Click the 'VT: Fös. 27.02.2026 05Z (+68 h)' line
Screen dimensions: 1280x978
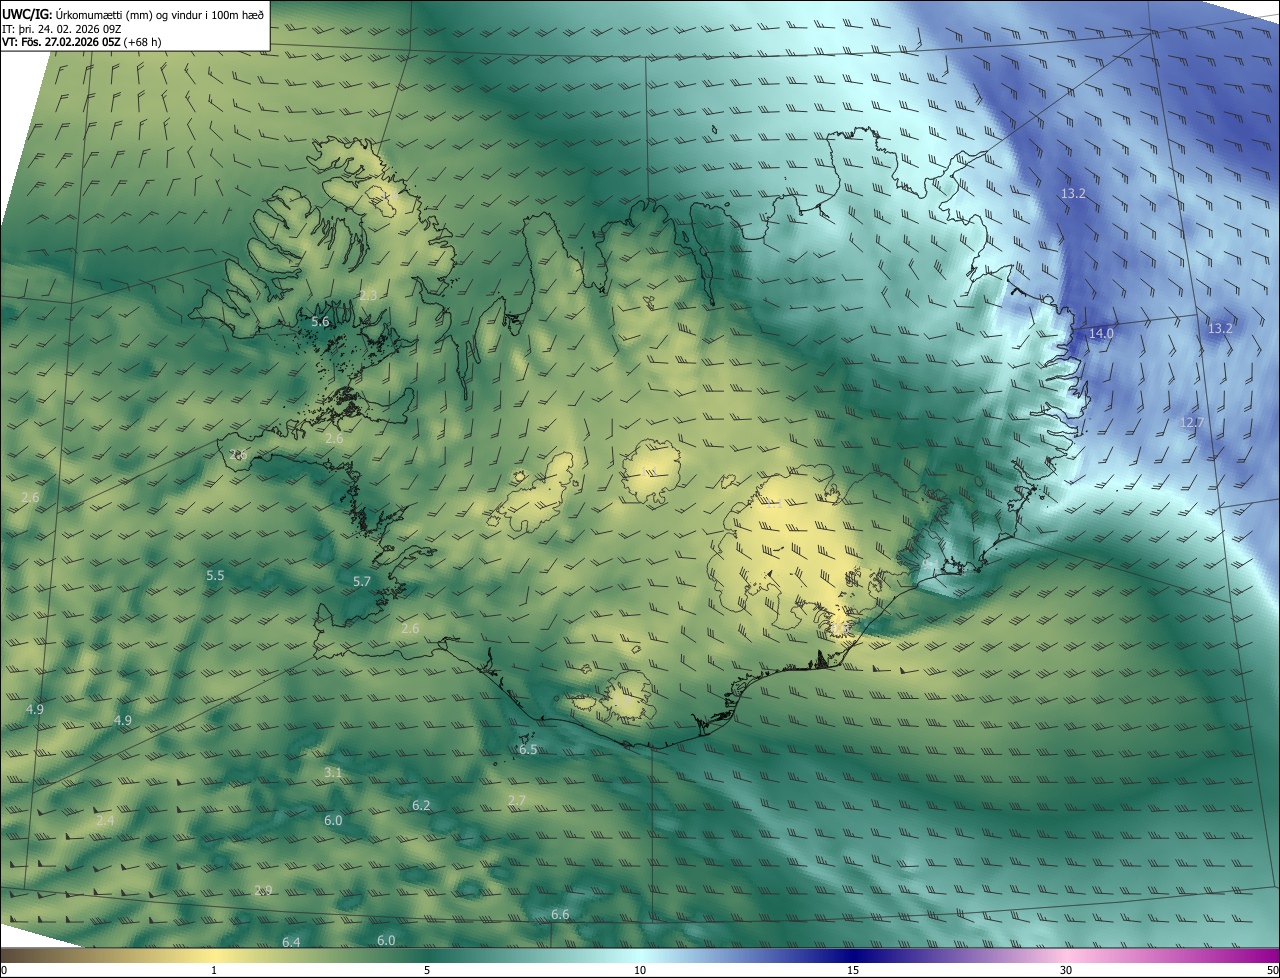pos(82,42)
